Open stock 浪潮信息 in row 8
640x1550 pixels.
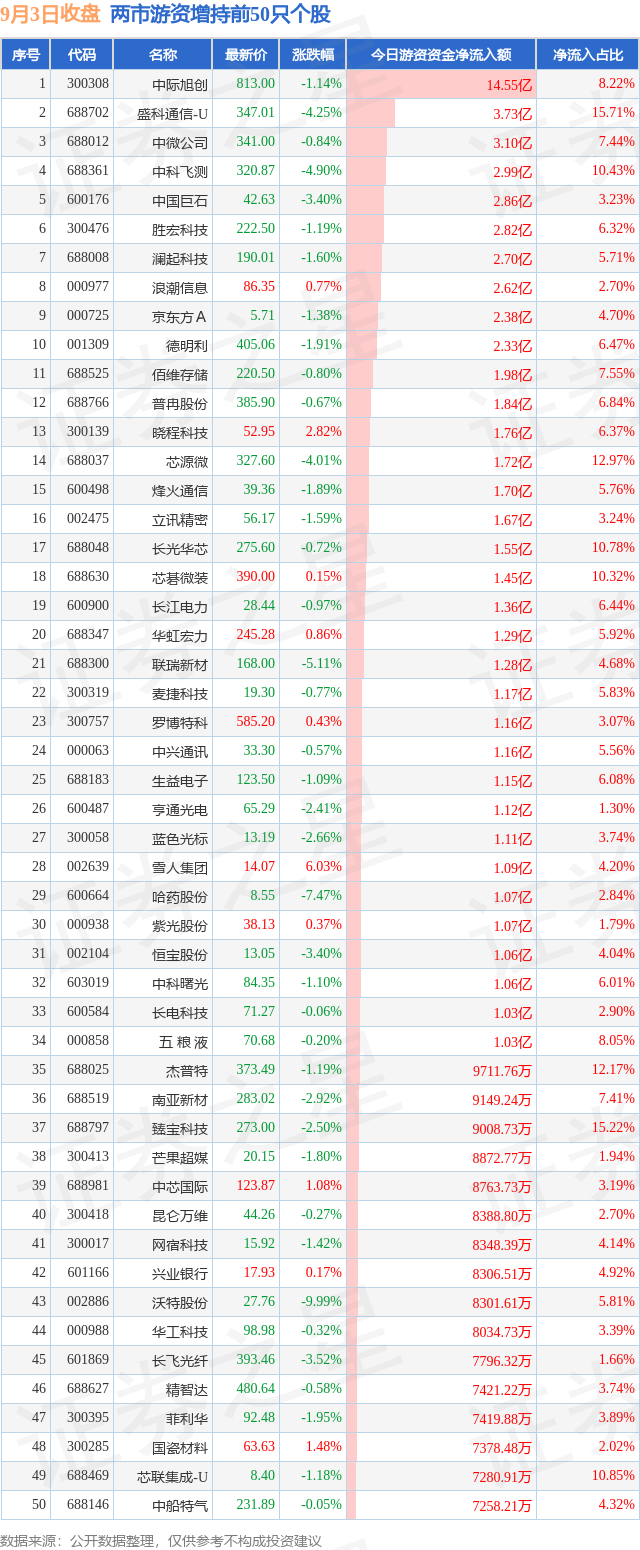point(180,287)
